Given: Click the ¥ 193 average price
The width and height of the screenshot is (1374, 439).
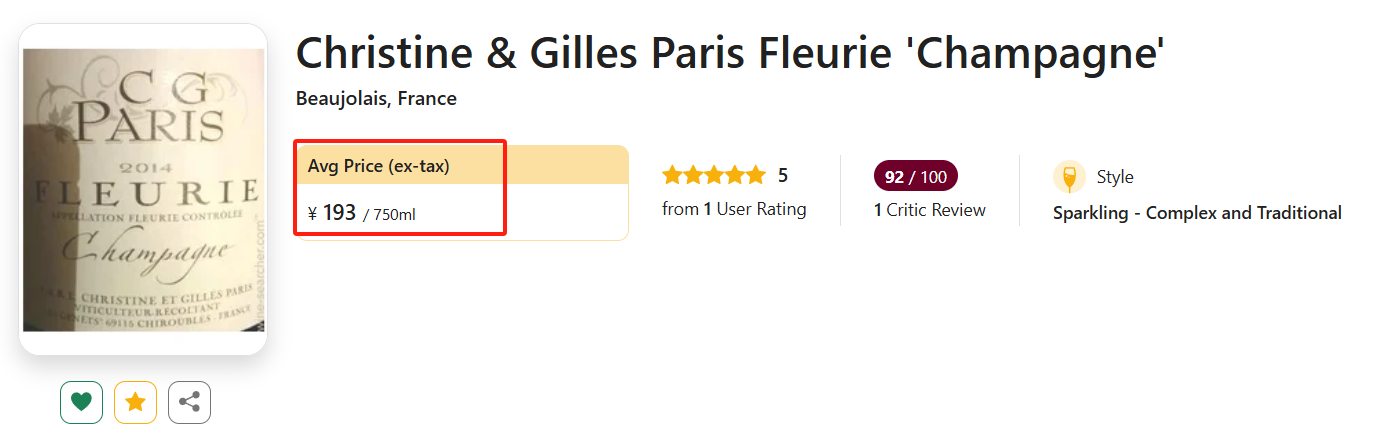Looking at the screenshot, I should [x=332, y=213].
